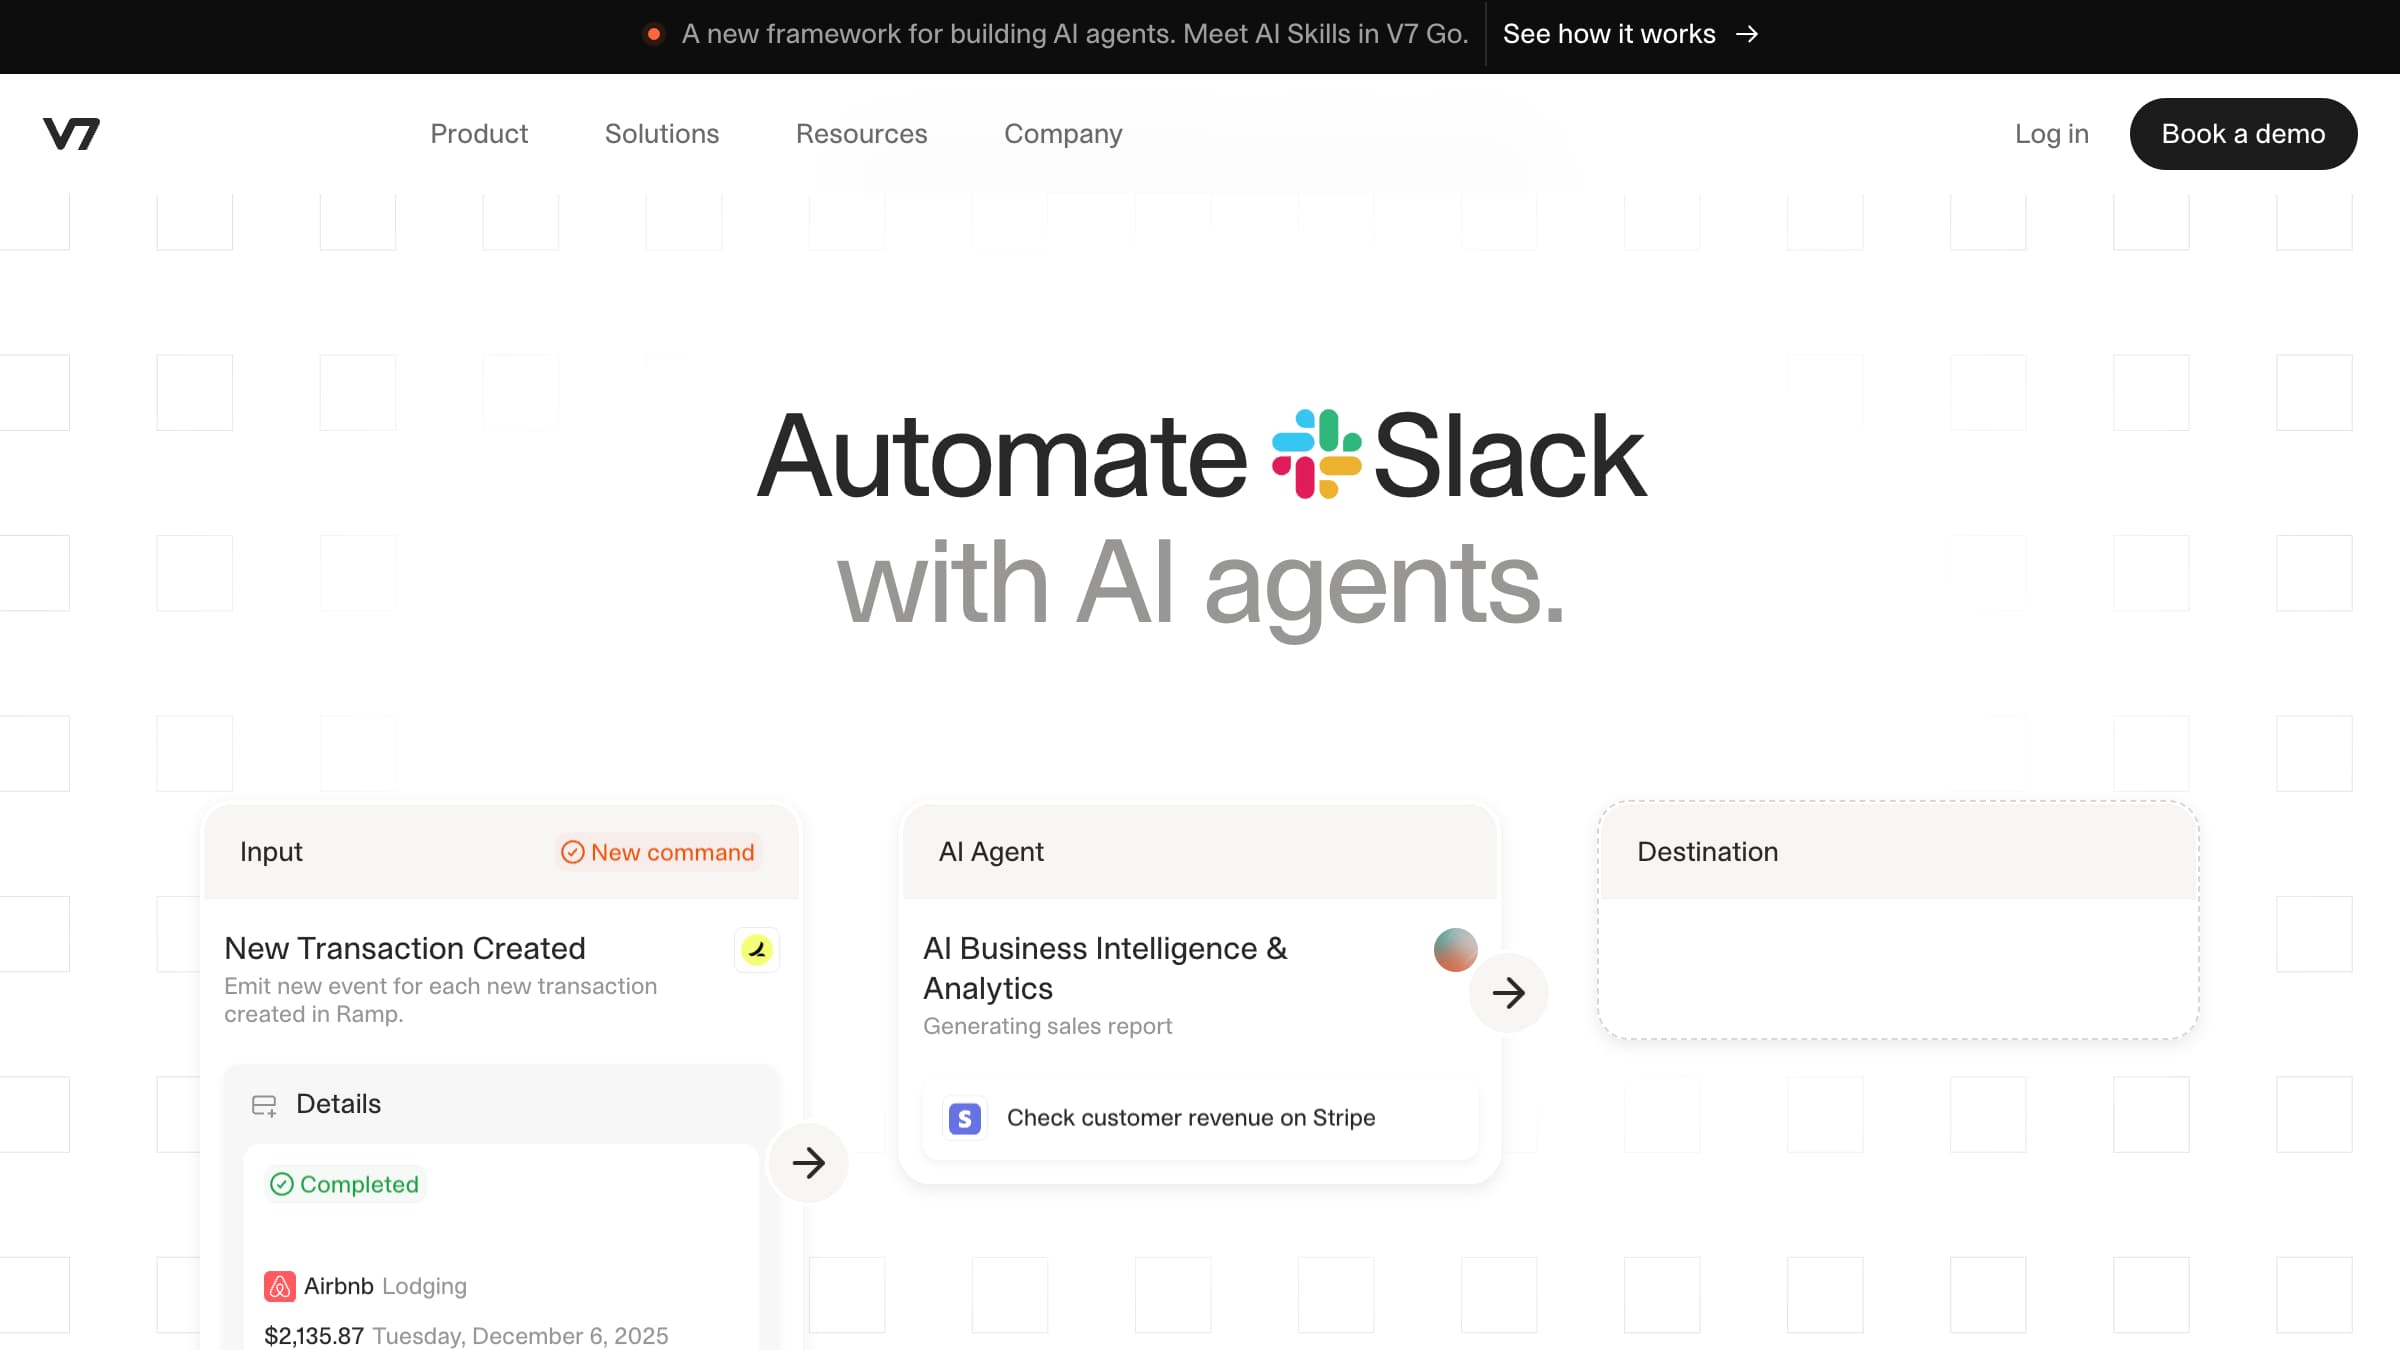This screenshot has width=2400, height=1350.
Task: Click the Completed status badge
Action: click(x=345, y=1184)
